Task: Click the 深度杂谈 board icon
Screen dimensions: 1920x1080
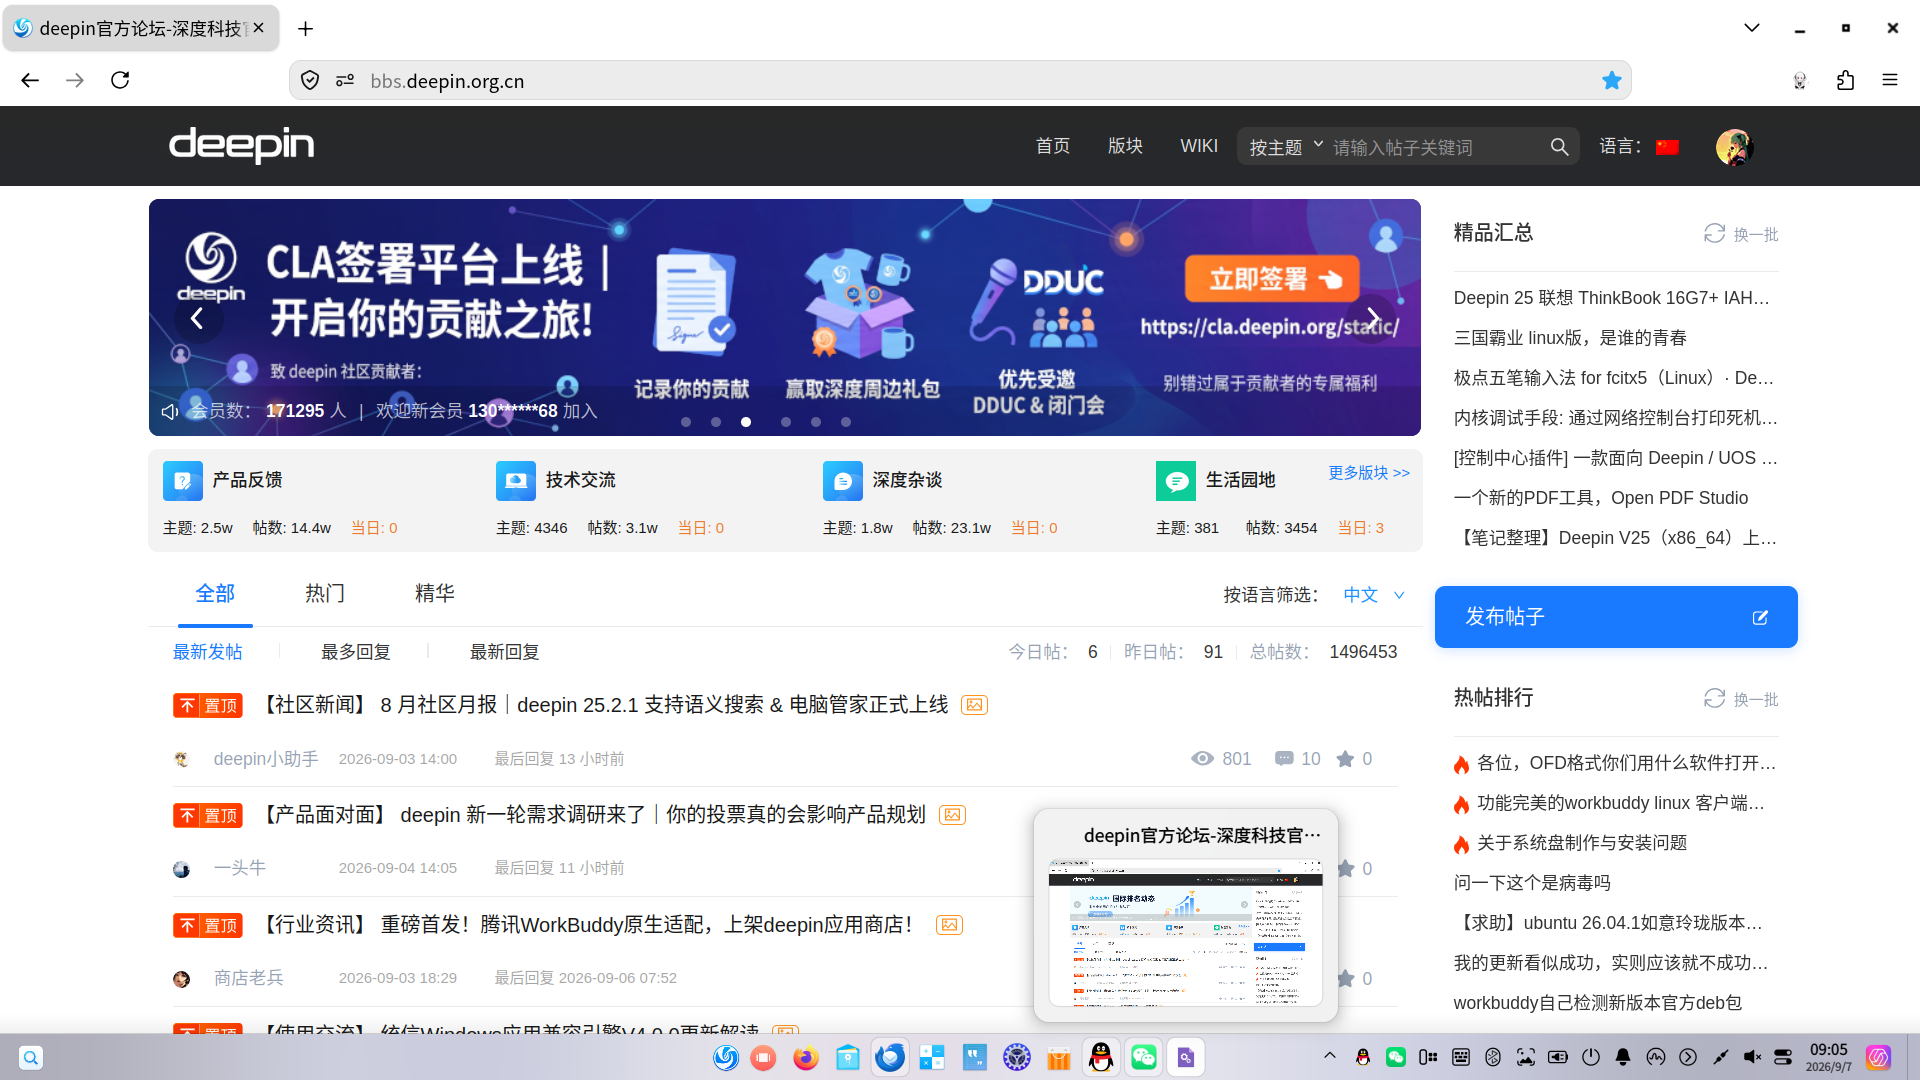Action: (843, 481)
